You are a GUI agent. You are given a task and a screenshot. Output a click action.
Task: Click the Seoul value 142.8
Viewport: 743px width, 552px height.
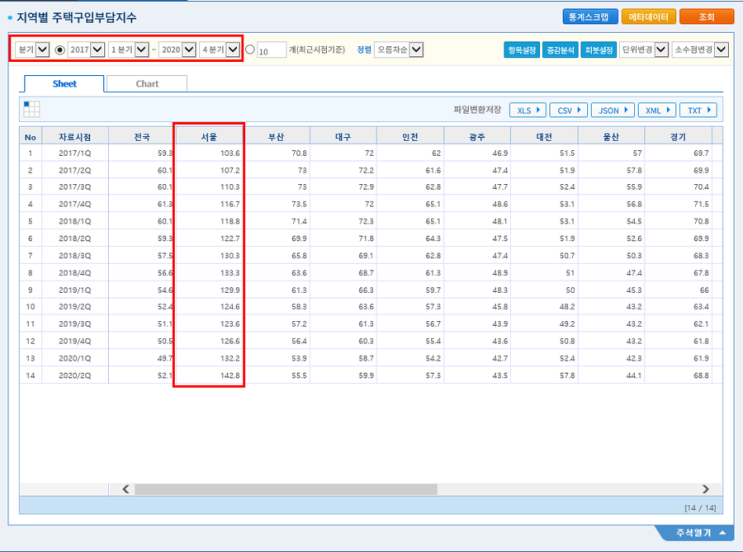tap(230, 376)
